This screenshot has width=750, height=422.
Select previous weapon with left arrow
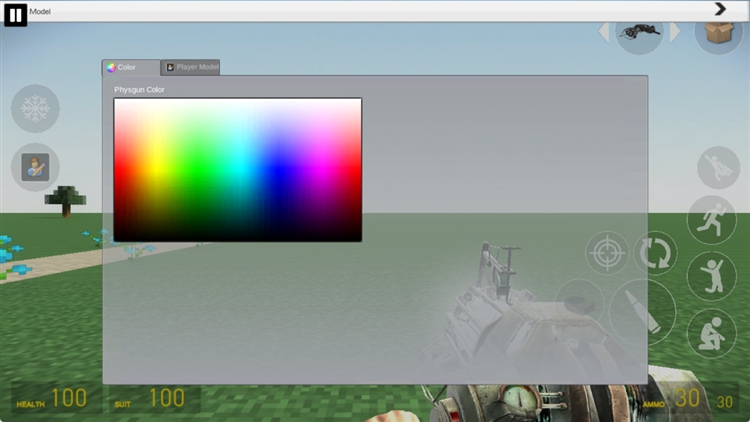(x=604, y=33)
